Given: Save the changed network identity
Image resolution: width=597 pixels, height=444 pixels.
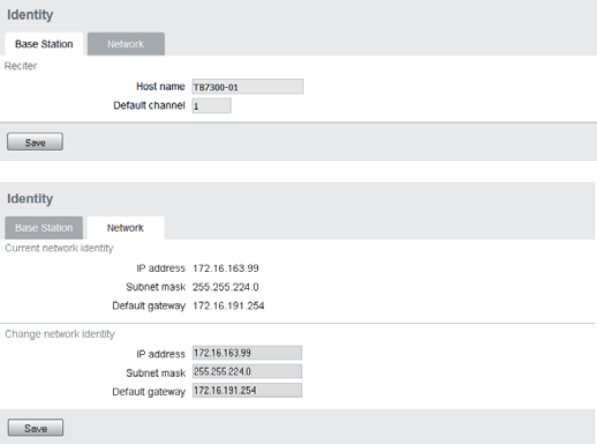Looking at the screenshot, I should click(x=35, y=428).
